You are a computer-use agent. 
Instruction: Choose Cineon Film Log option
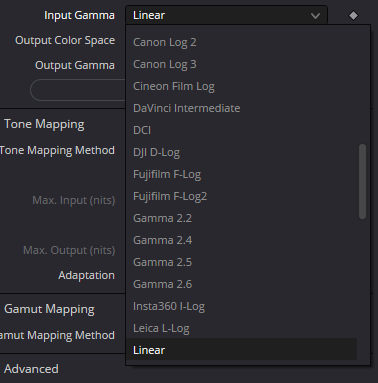coord(241,86)
